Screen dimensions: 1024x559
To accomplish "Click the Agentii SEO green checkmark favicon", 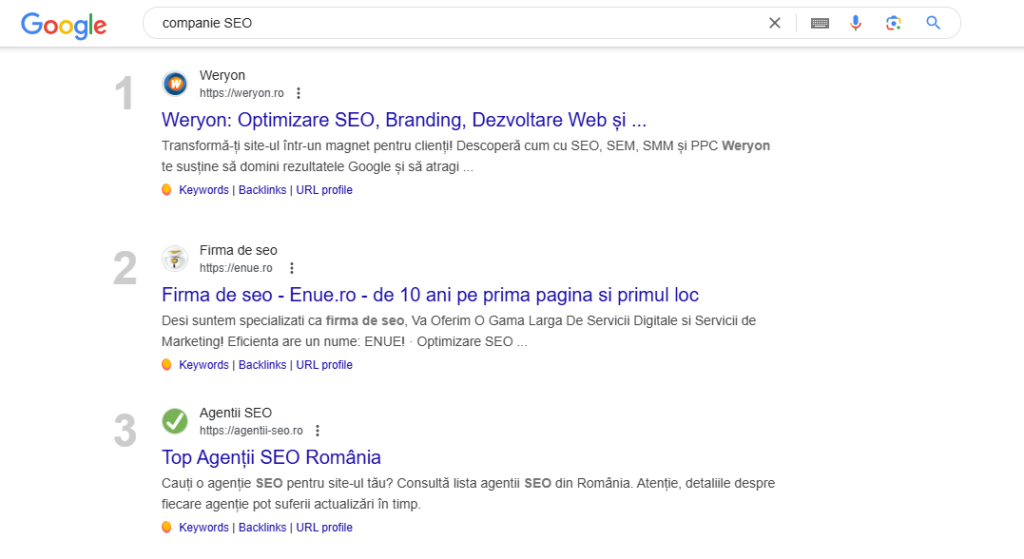I will click(175, 421).
